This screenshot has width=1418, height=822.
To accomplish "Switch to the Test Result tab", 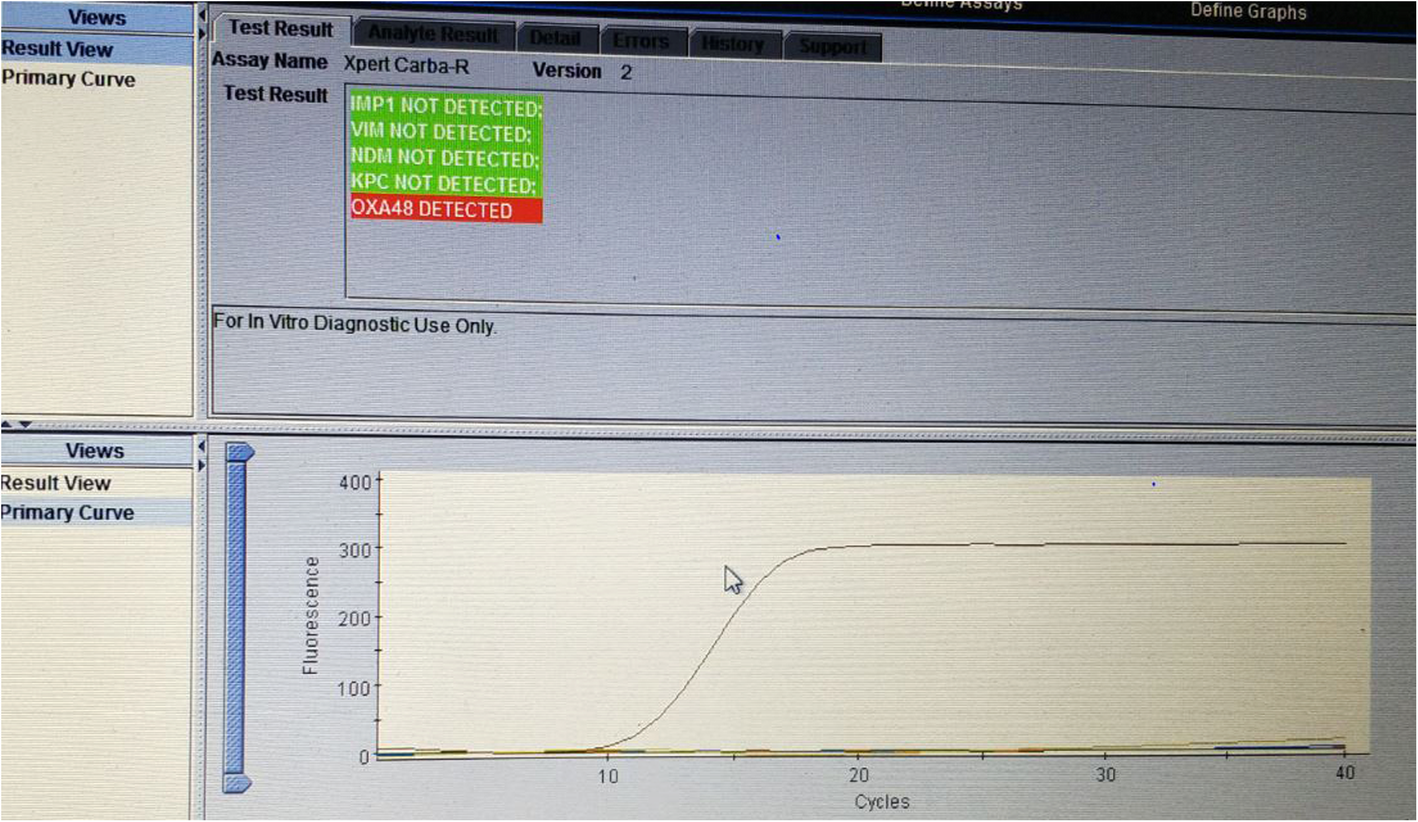I will [281, 30].
